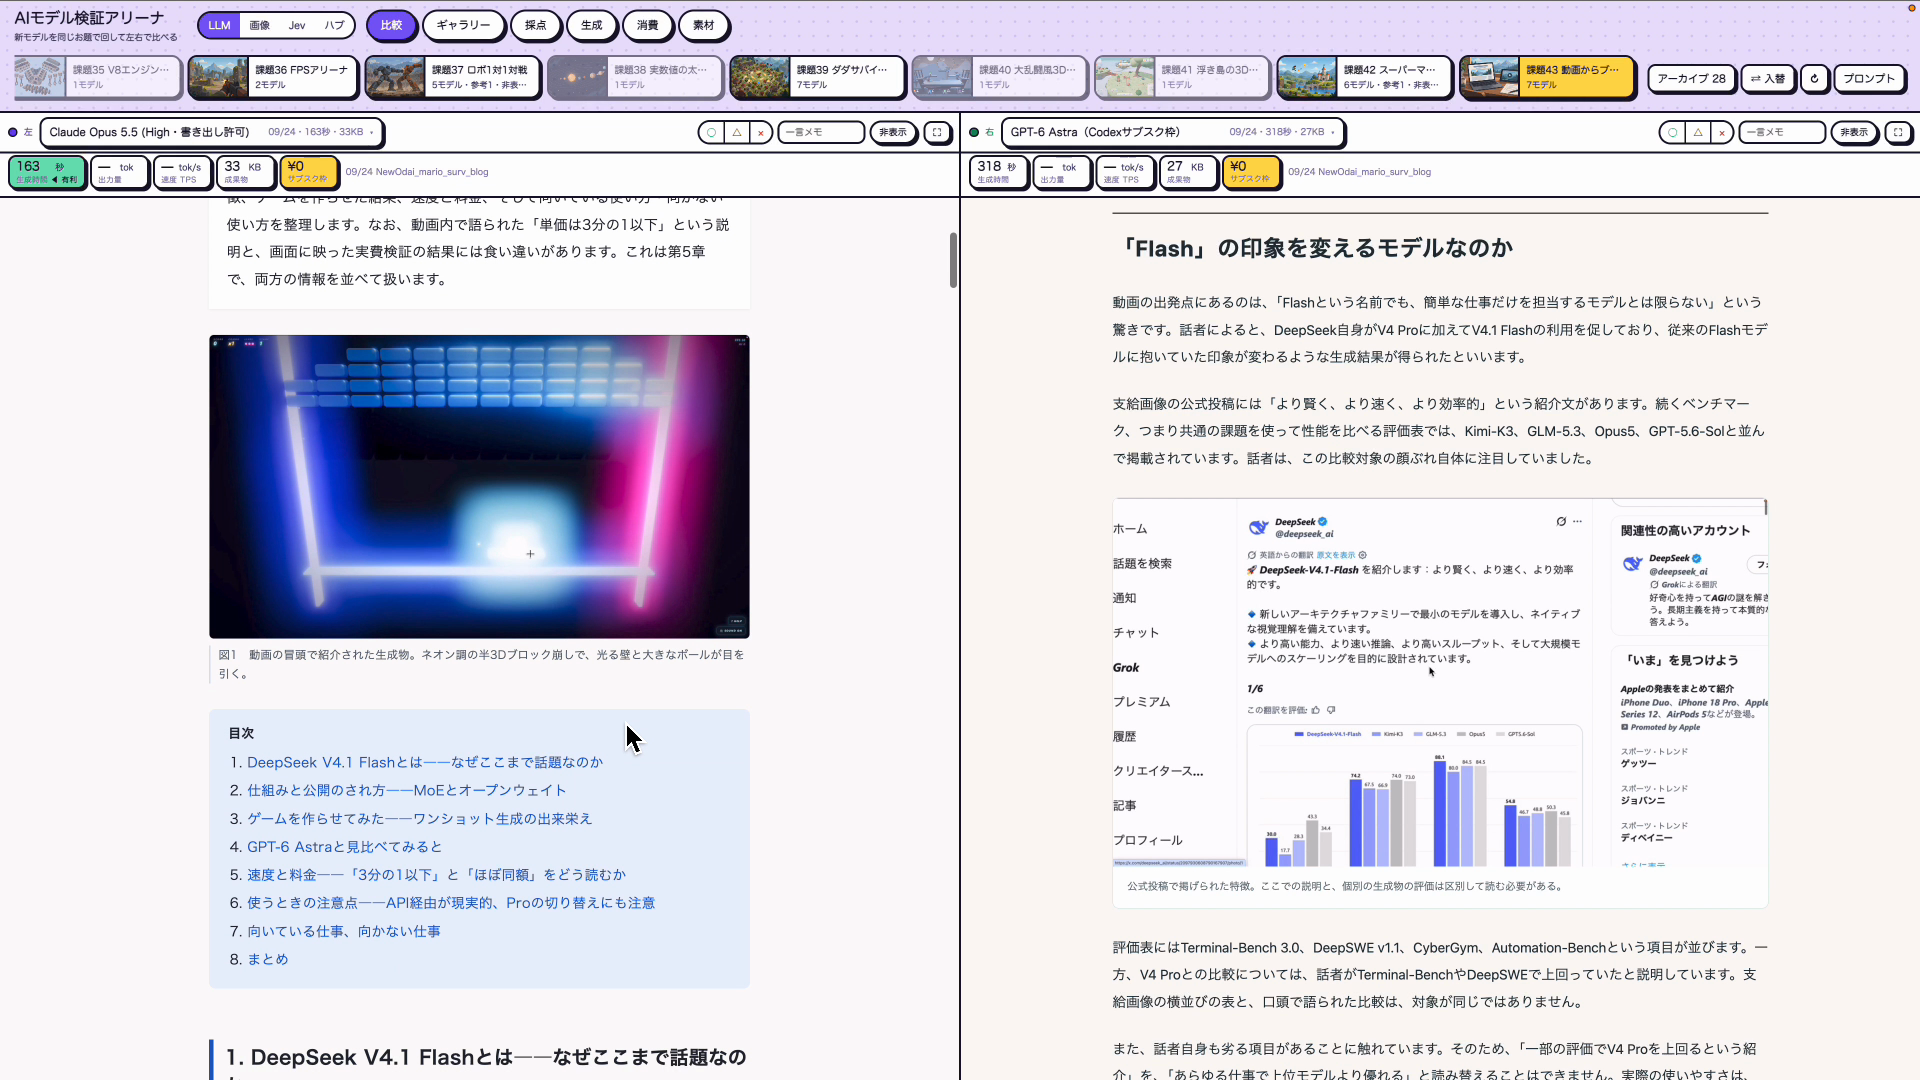Select task card 課題41 浮き島の3D

(x=1182, y=77)
